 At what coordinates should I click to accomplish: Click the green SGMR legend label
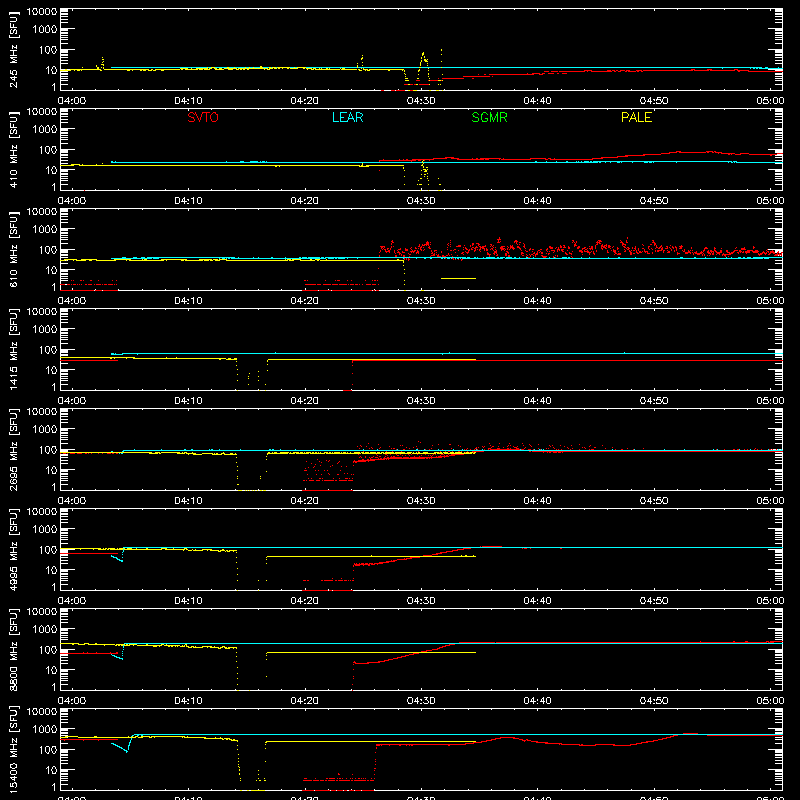click(x=489, y=117)
